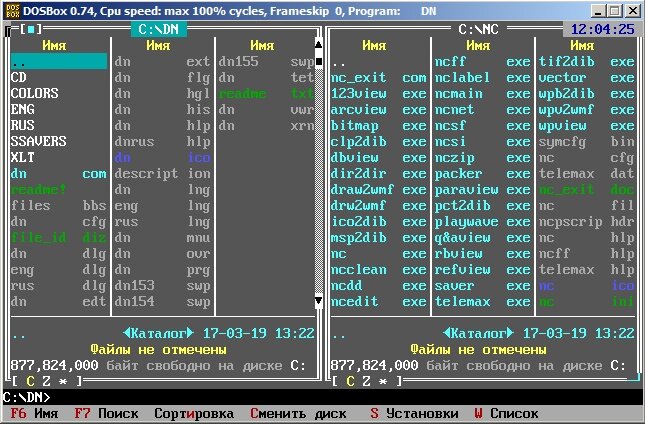Click the F6 Имя item in the bottom bar

pos(35,413)
